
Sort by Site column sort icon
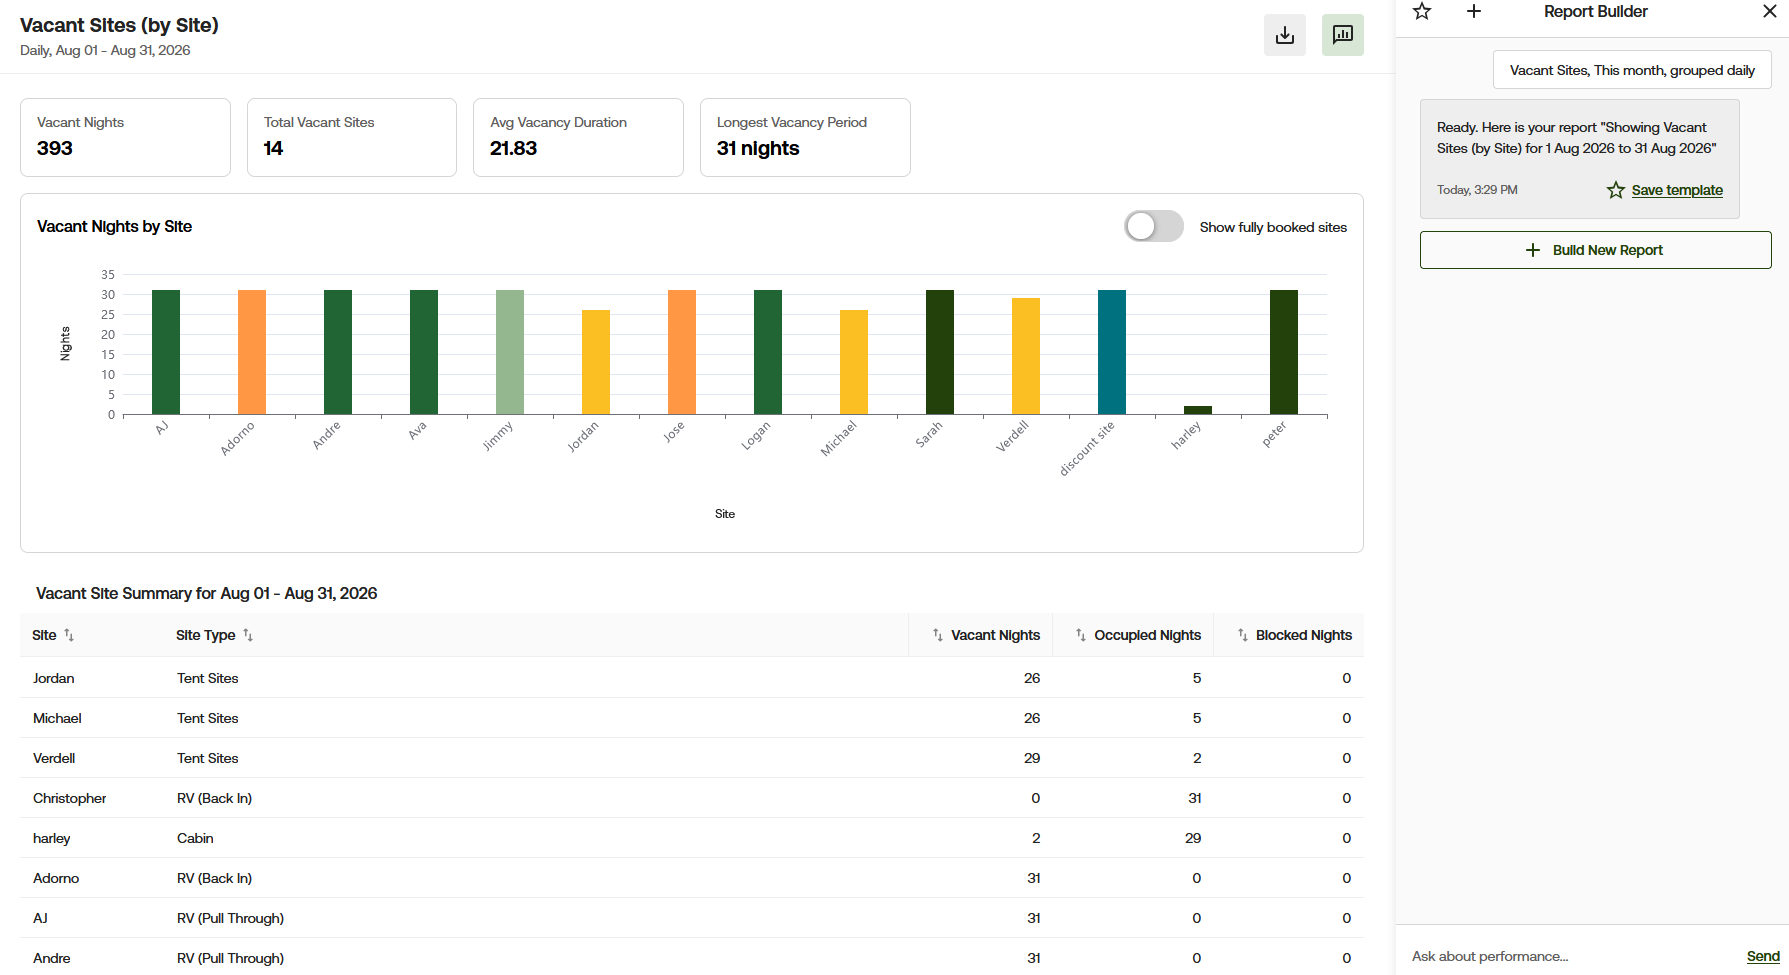click(x=69, y=635)
